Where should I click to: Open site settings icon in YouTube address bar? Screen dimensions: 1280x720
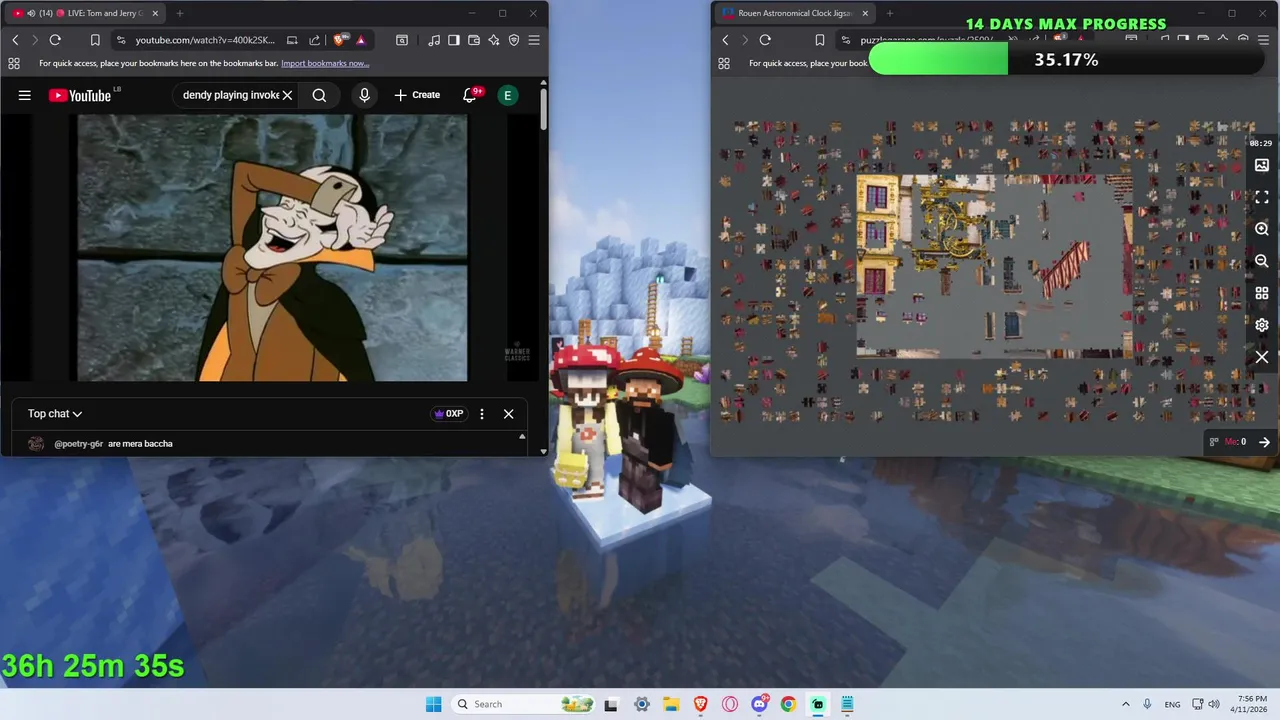pyautogui.click(x=121, y=40)
